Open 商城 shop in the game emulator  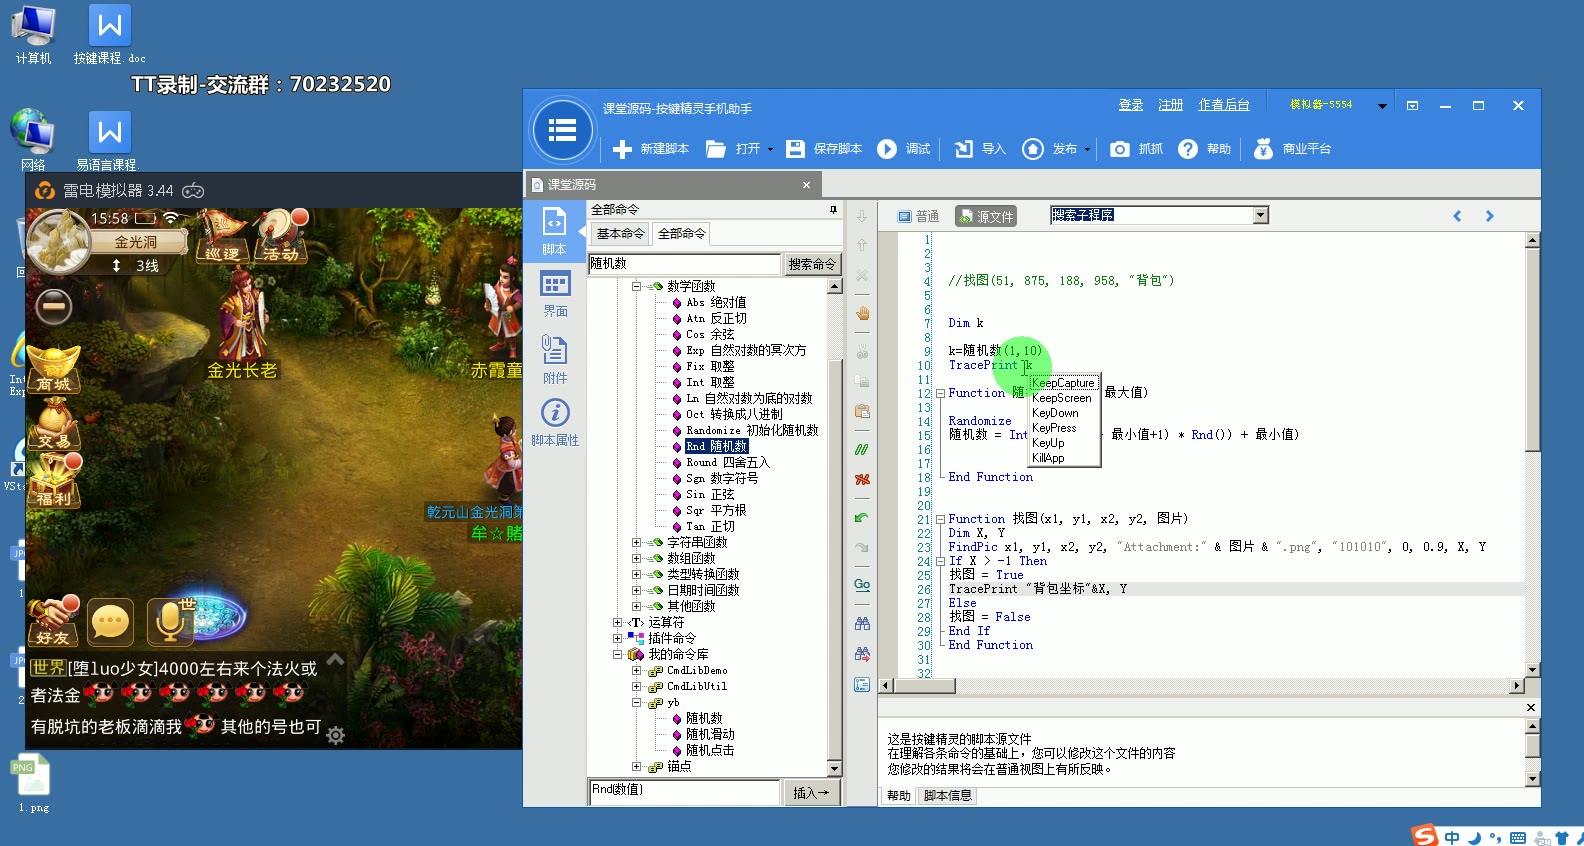pyautogui.click(x=54, y=368)
